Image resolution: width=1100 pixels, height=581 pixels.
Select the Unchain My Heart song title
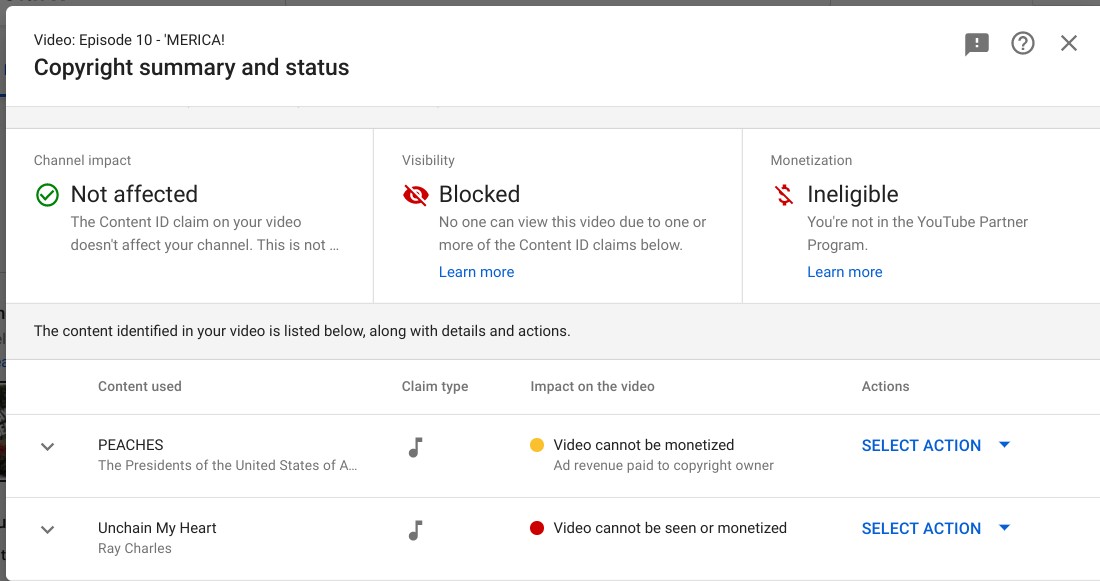(x=157, y=528)
